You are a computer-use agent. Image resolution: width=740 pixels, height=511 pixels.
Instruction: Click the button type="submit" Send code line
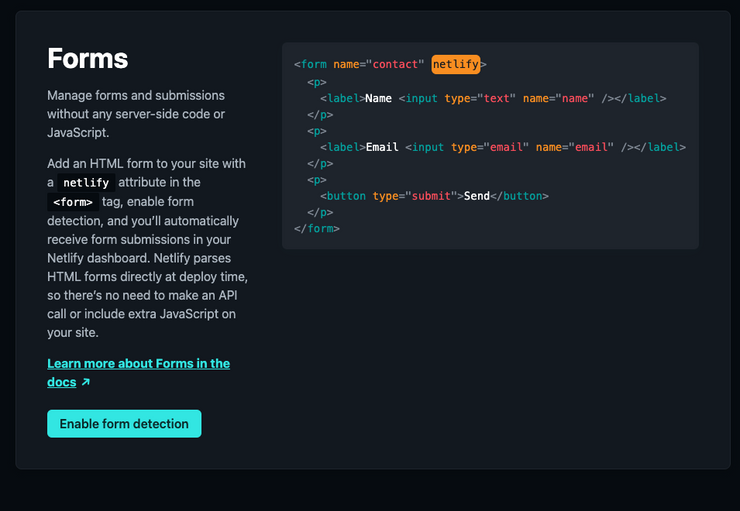coord(434,196)
